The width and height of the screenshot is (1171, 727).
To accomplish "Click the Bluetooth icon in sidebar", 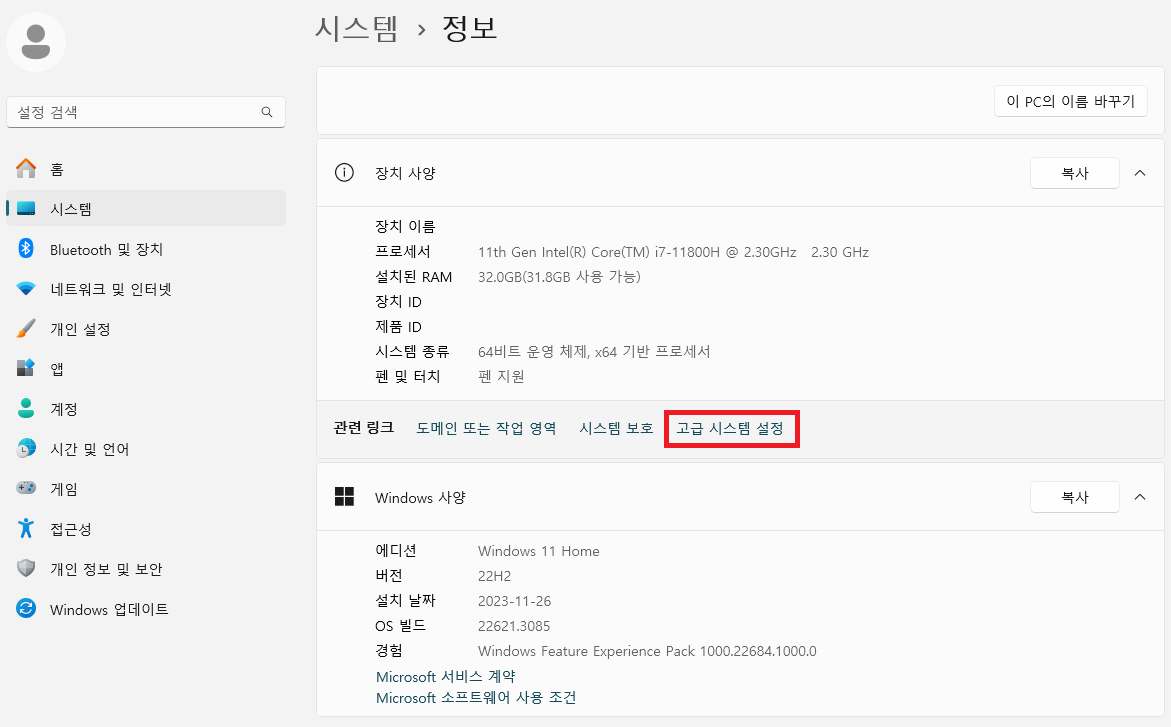I will [26, 248].
